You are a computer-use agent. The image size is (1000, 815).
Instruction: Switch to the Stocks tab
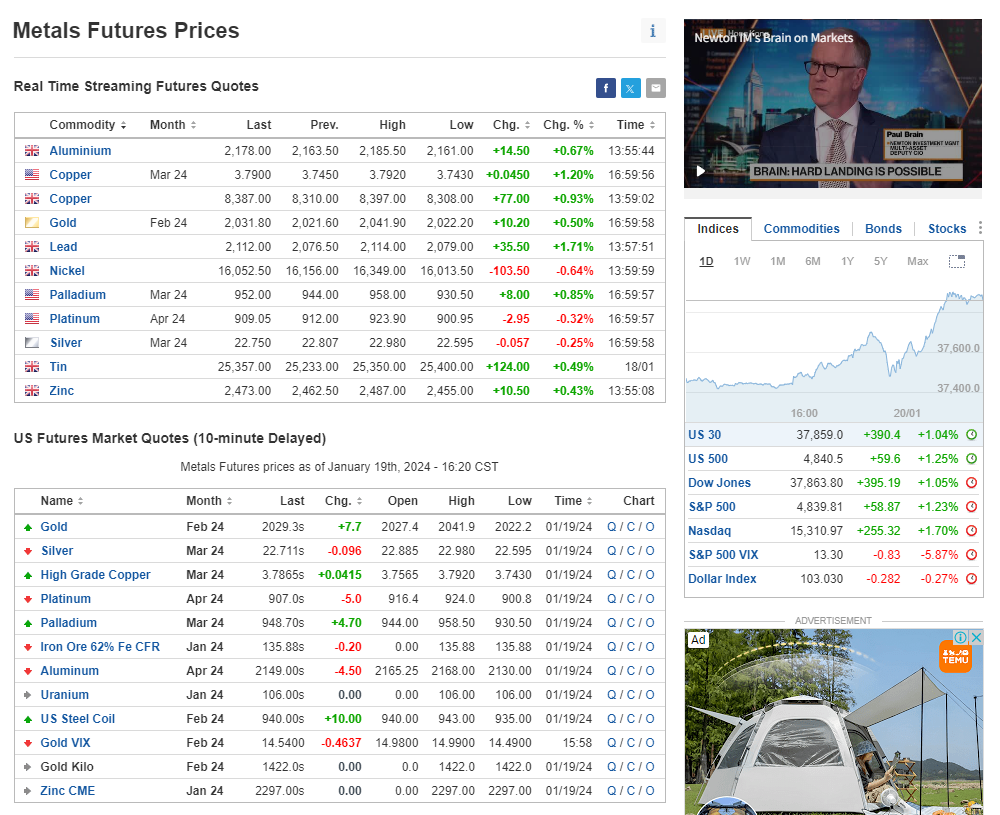(x=946, y=229)
